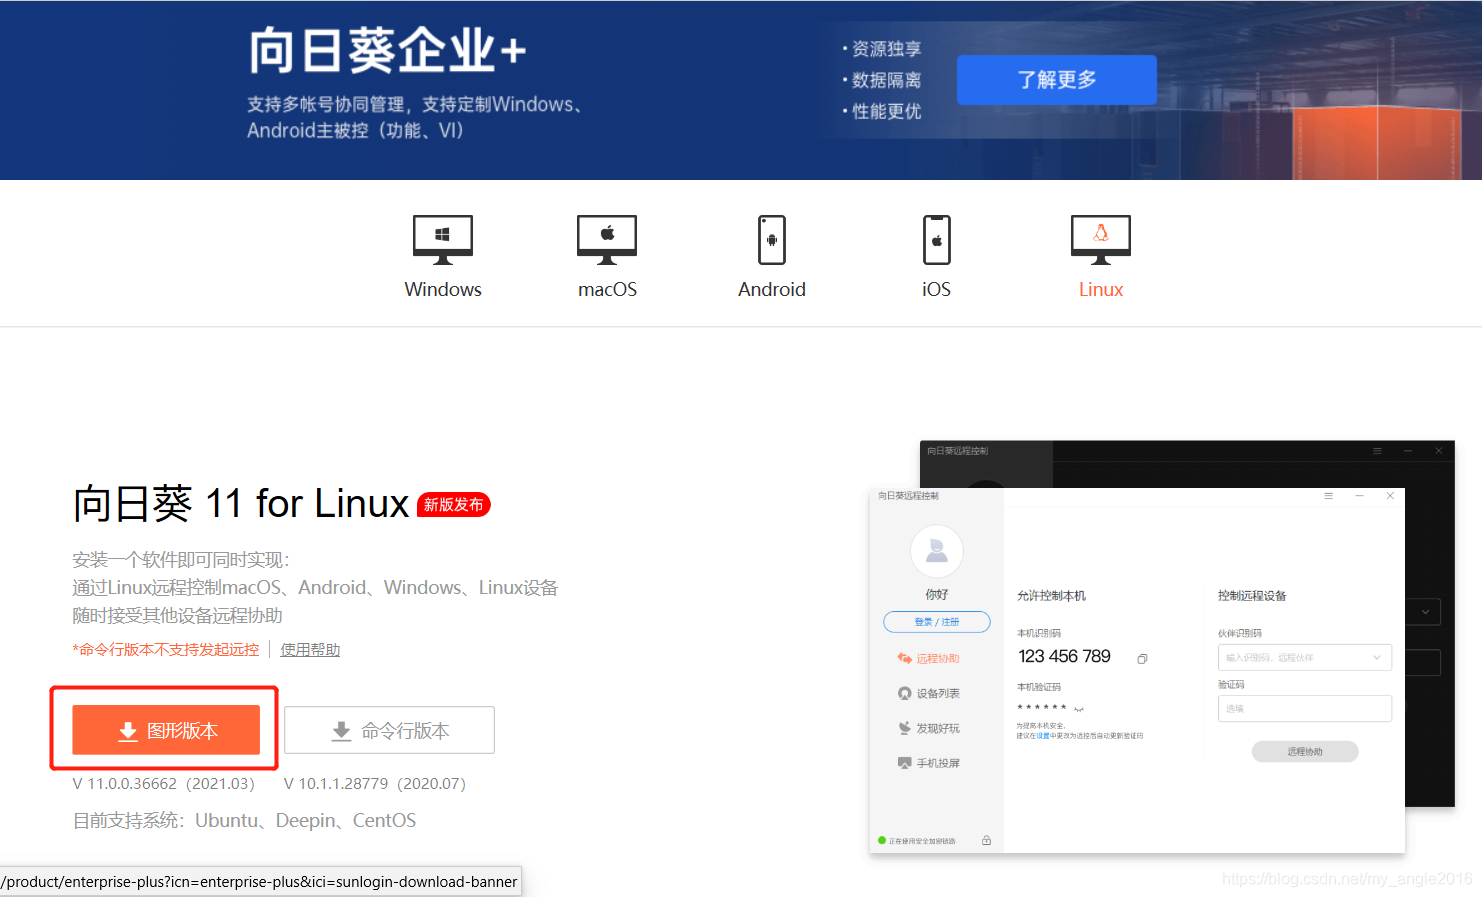Open hamburger menu in dark background window

pyautogui.click(x=1377, y=451)
